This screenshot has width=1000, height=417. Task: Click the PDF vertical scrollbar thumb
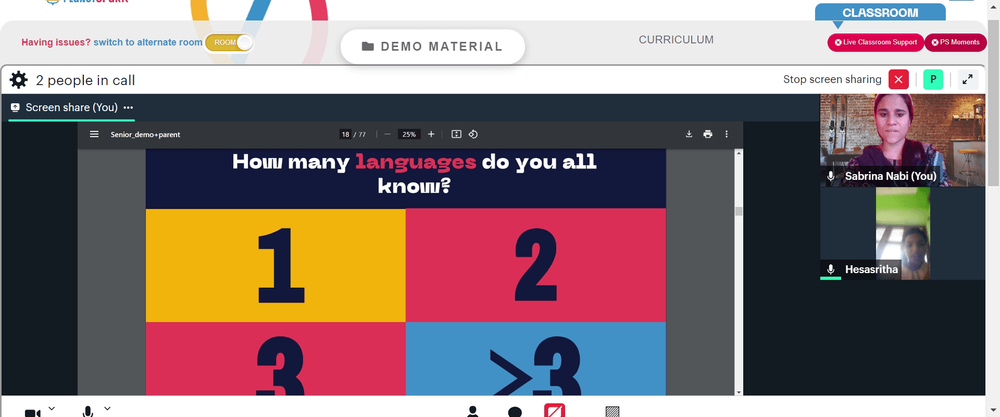pos(739,211)
